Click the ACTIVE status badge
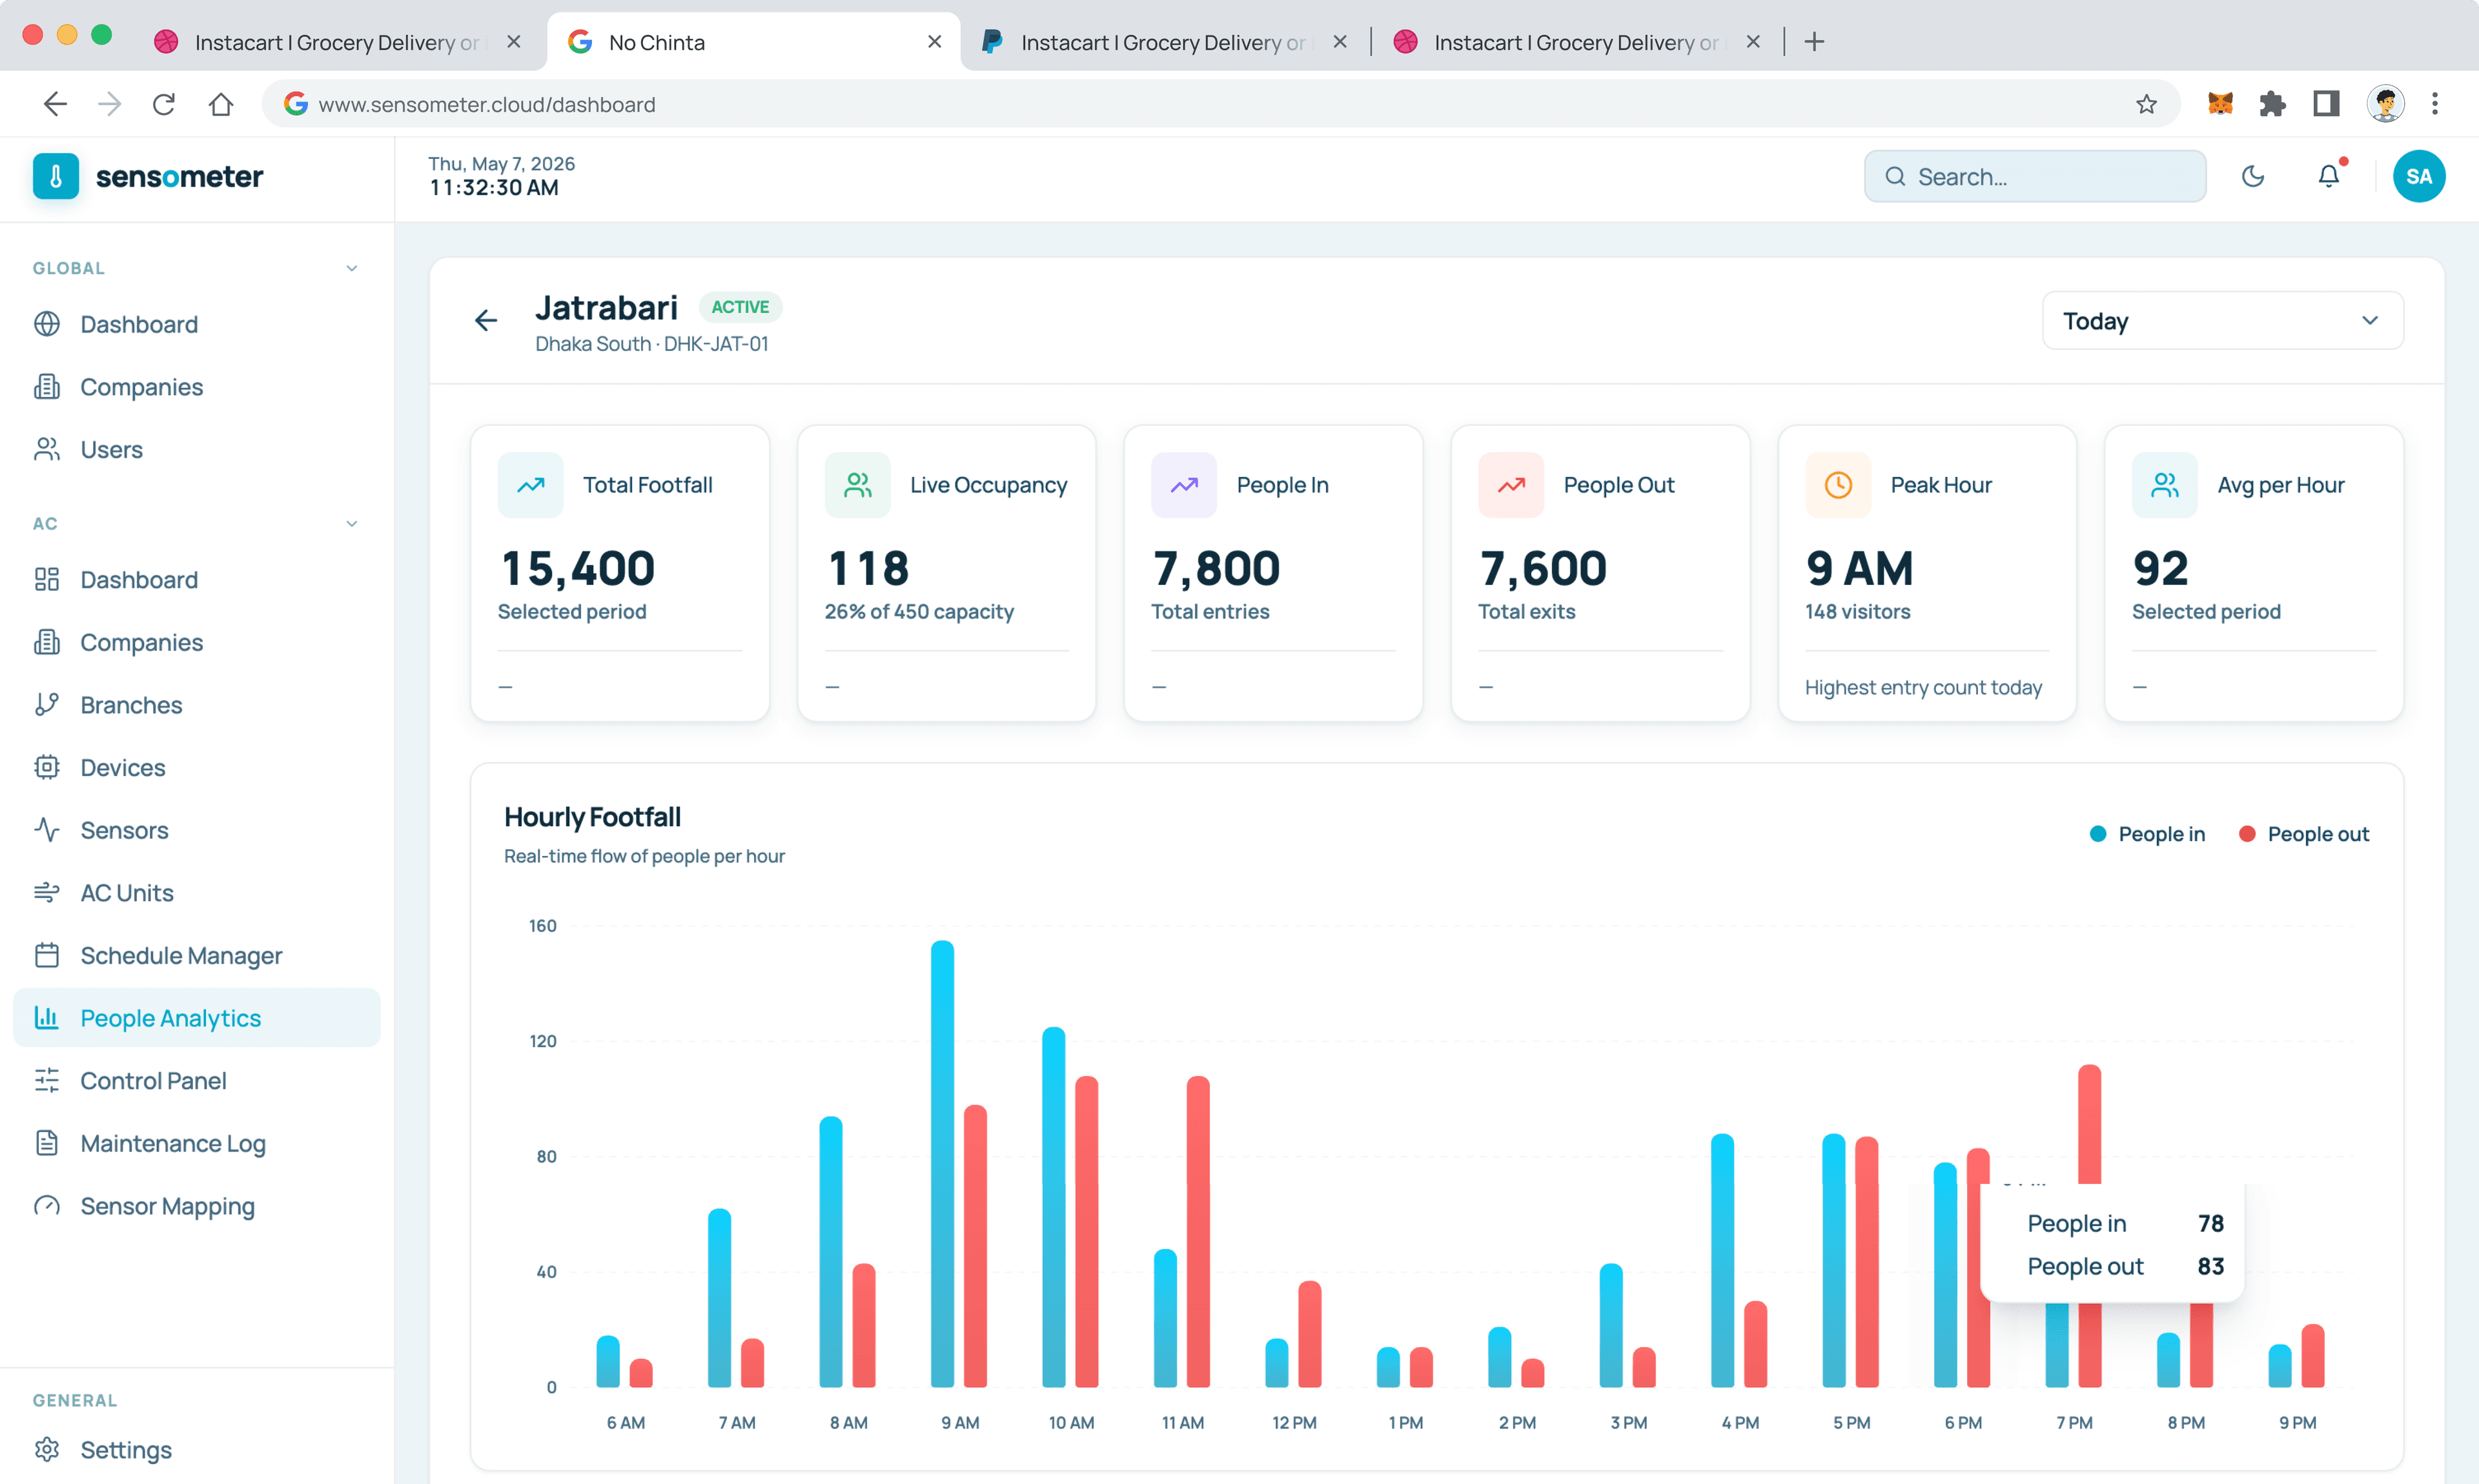The height and width of the screenshot is (1484, 2479). coord(740,307)
